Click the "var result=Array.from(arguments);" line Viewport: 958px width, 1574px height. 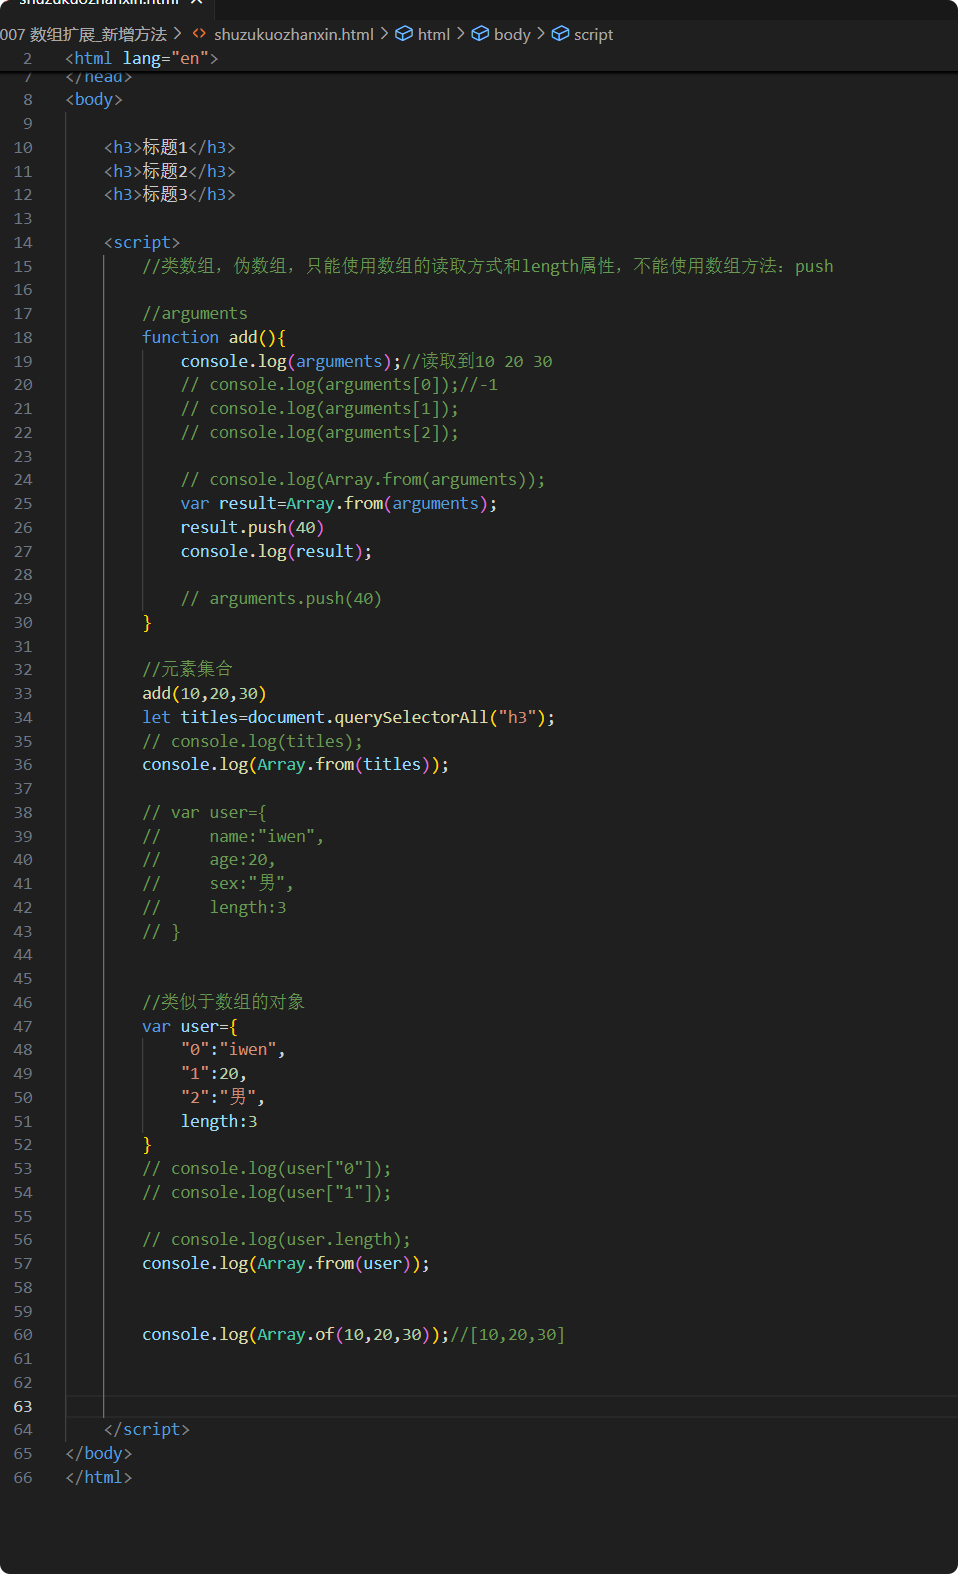click(339, 504)
